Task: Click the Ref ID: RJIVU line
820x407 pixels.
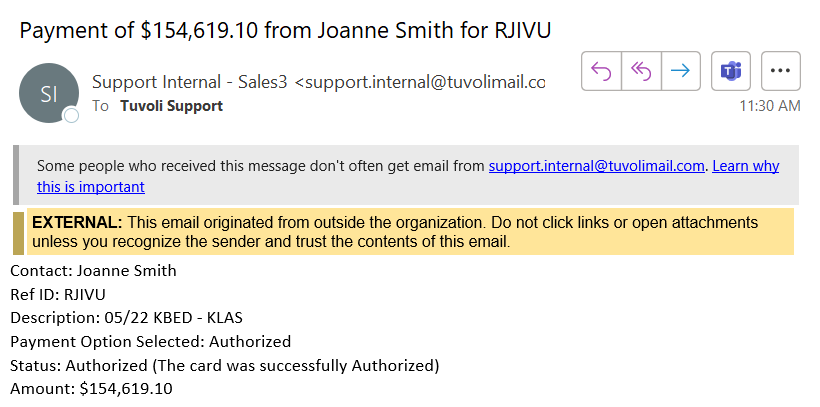Action: (57, 294)
